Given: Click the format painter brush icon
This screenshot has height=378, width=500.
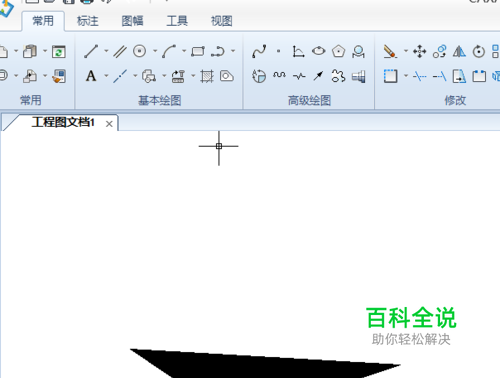Looking at the screenshot, I should (59, 76).
